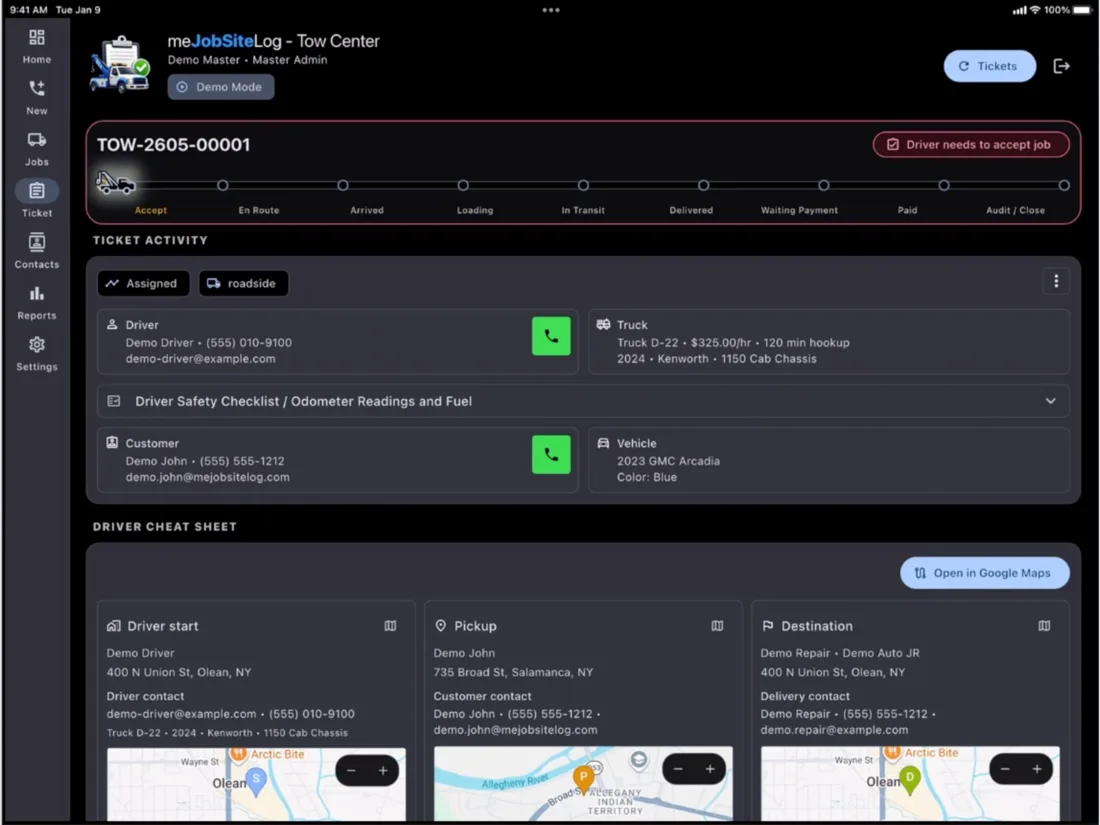
Task: Click the S pin on Driver start map
Action: coord(256,782)
